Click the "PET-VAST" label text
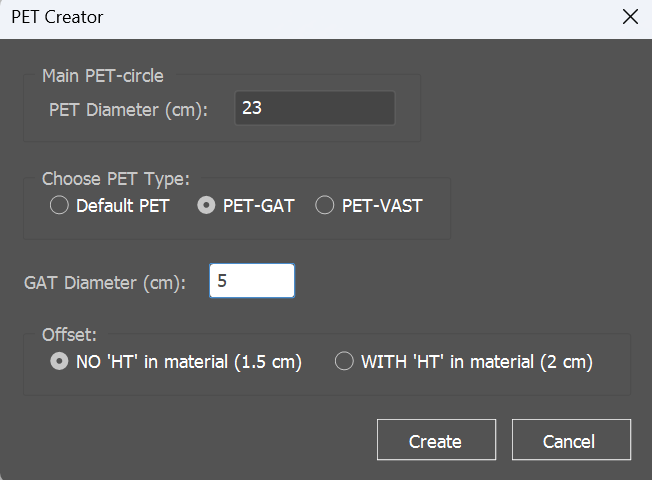This screenshot has height=480, width=652. (382, 206)
